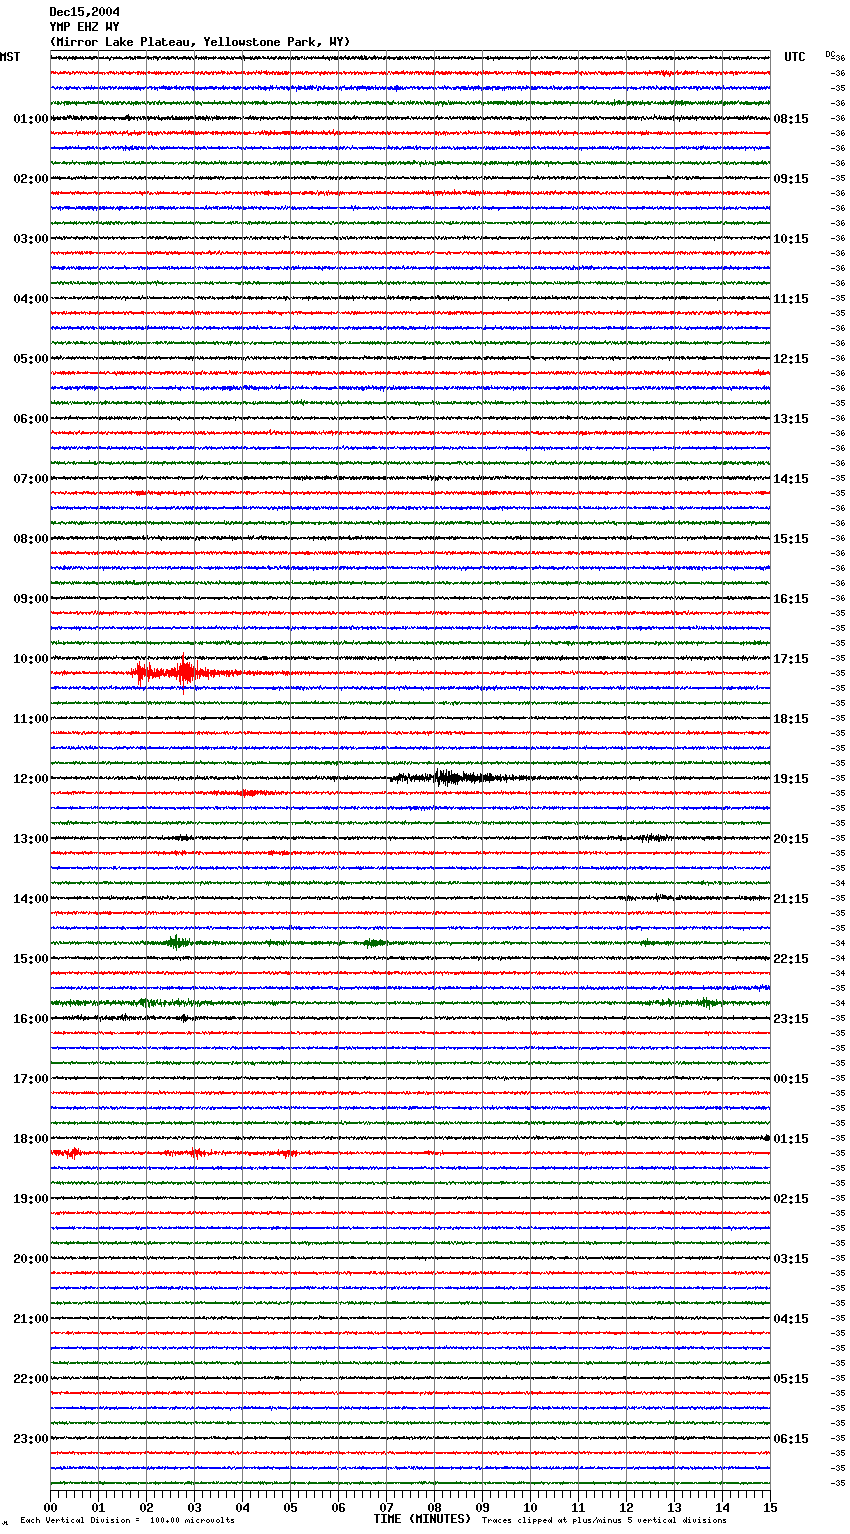Click the 21:15 UTC time label

tap(791, 899)
